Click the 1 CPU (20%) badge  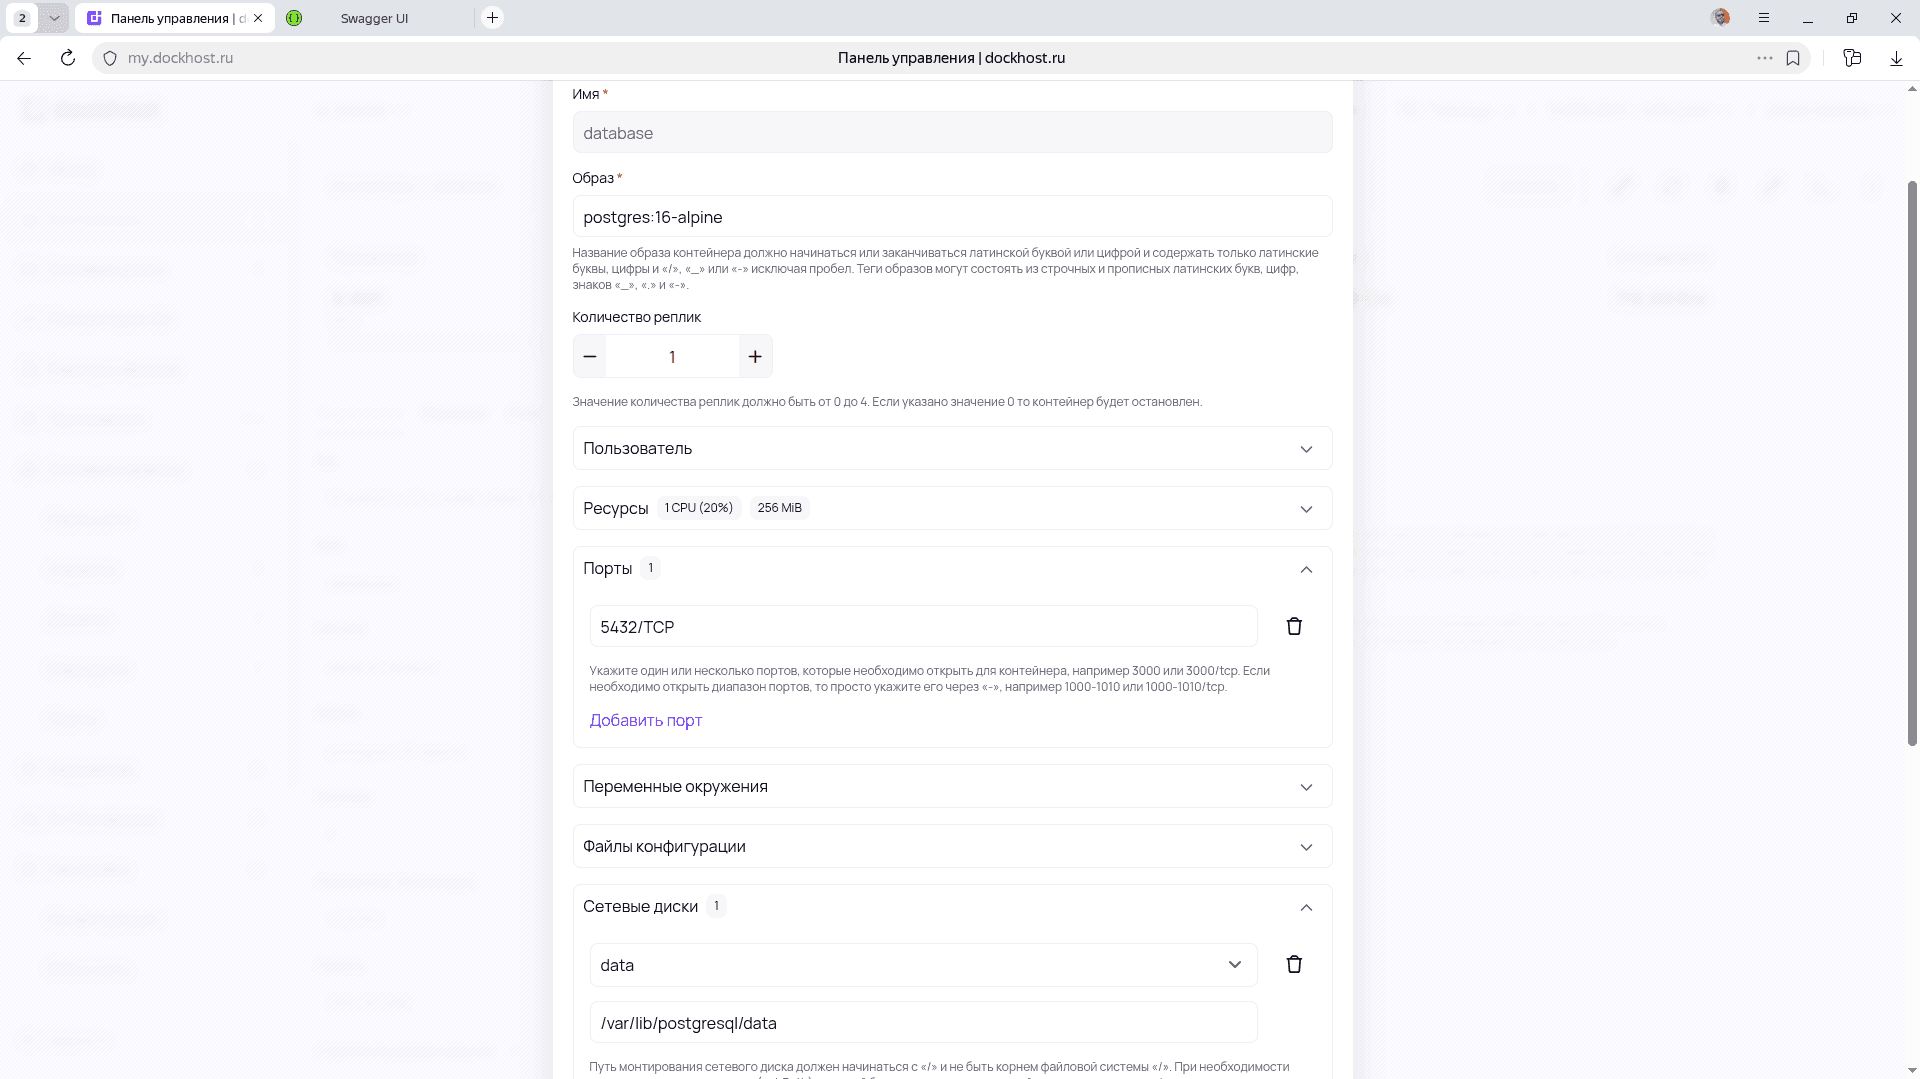698,508
